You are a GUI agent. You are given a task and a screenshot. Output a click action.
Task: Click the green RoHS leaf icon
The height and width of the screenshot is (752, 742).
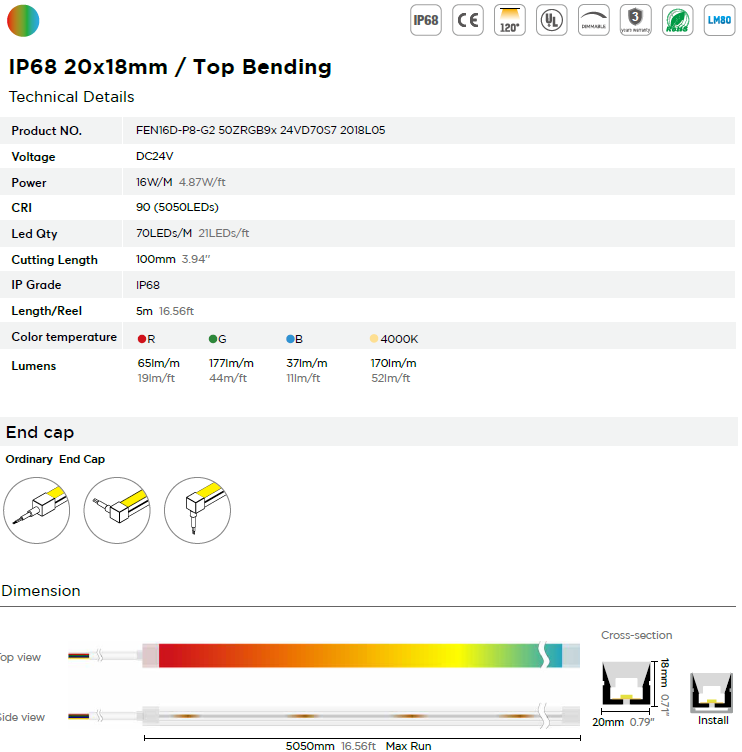677,20
